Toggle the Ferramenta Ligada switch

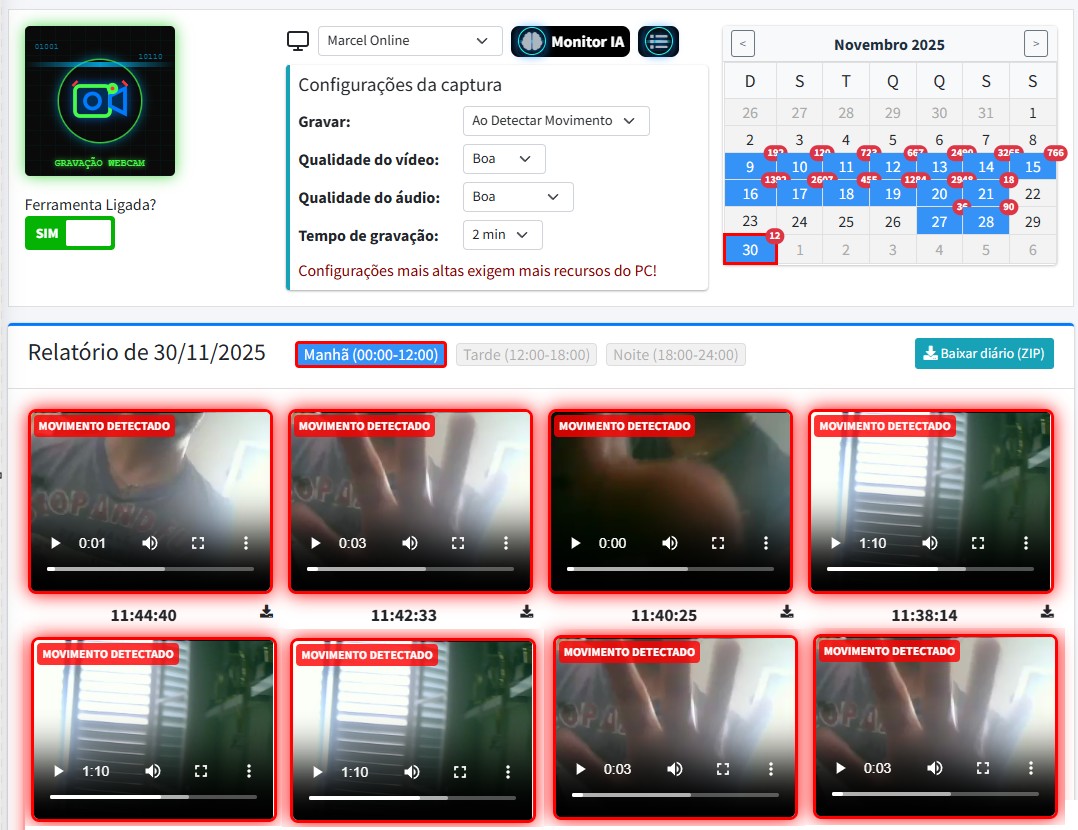(70, 233)
